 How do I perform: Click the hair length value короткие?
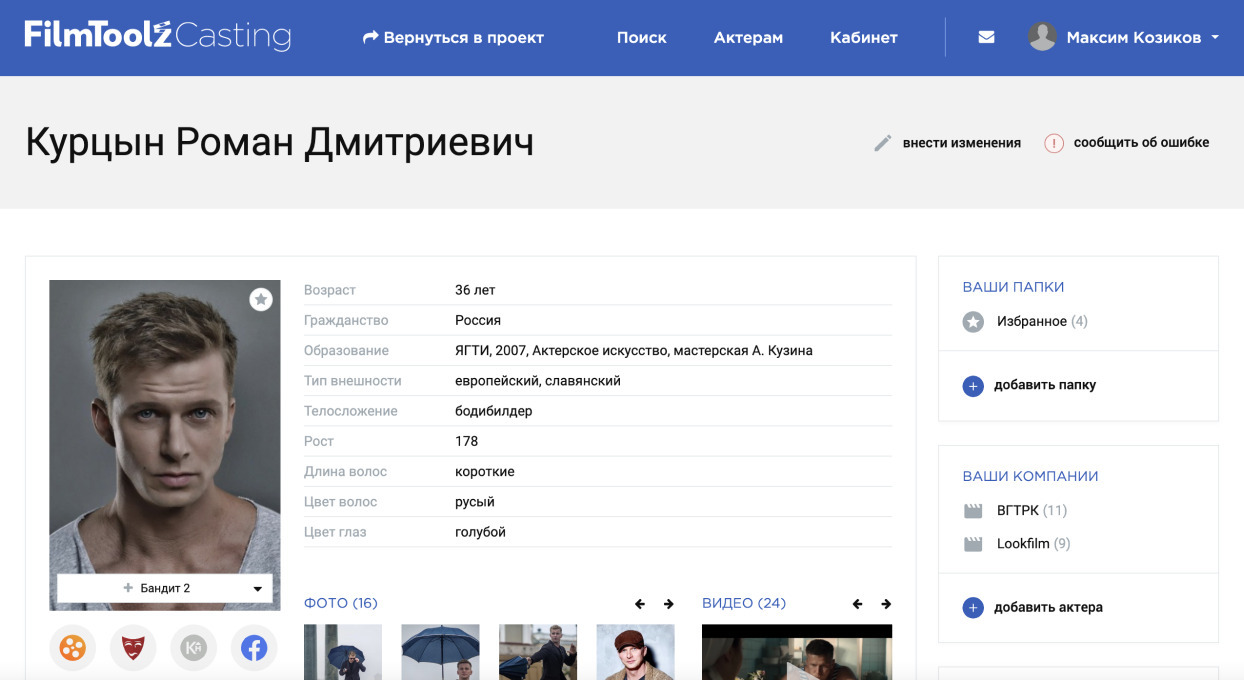tap(485, 472)
